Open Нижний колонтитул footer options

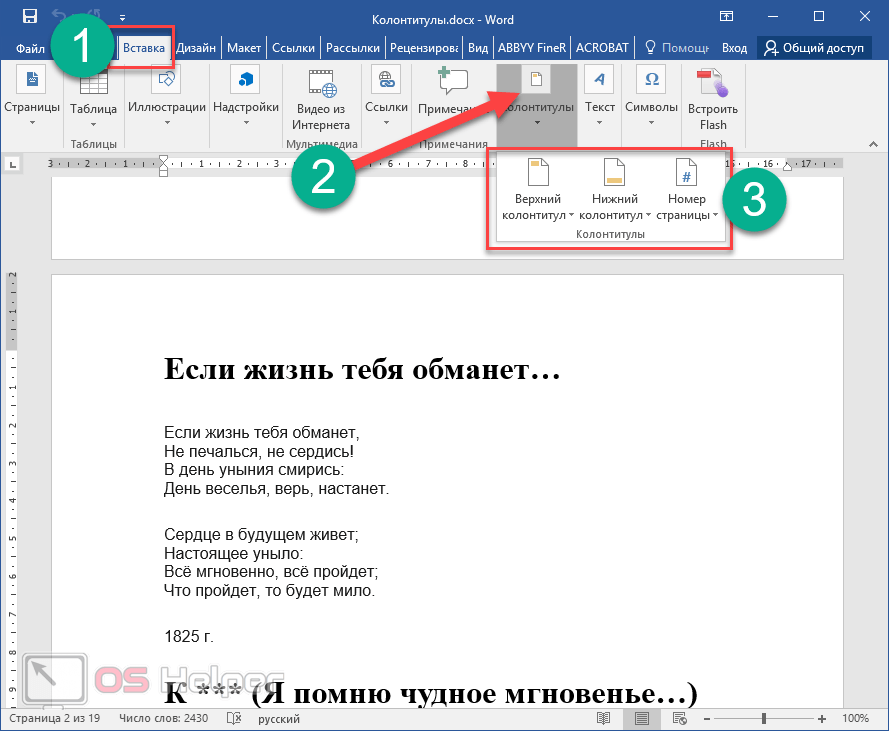(x=614, y=190)
